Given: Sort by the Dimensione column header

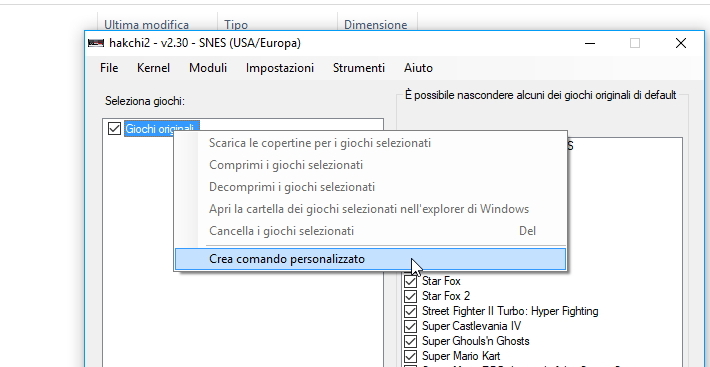Looking at the screenshot, I should coord(375,24).
